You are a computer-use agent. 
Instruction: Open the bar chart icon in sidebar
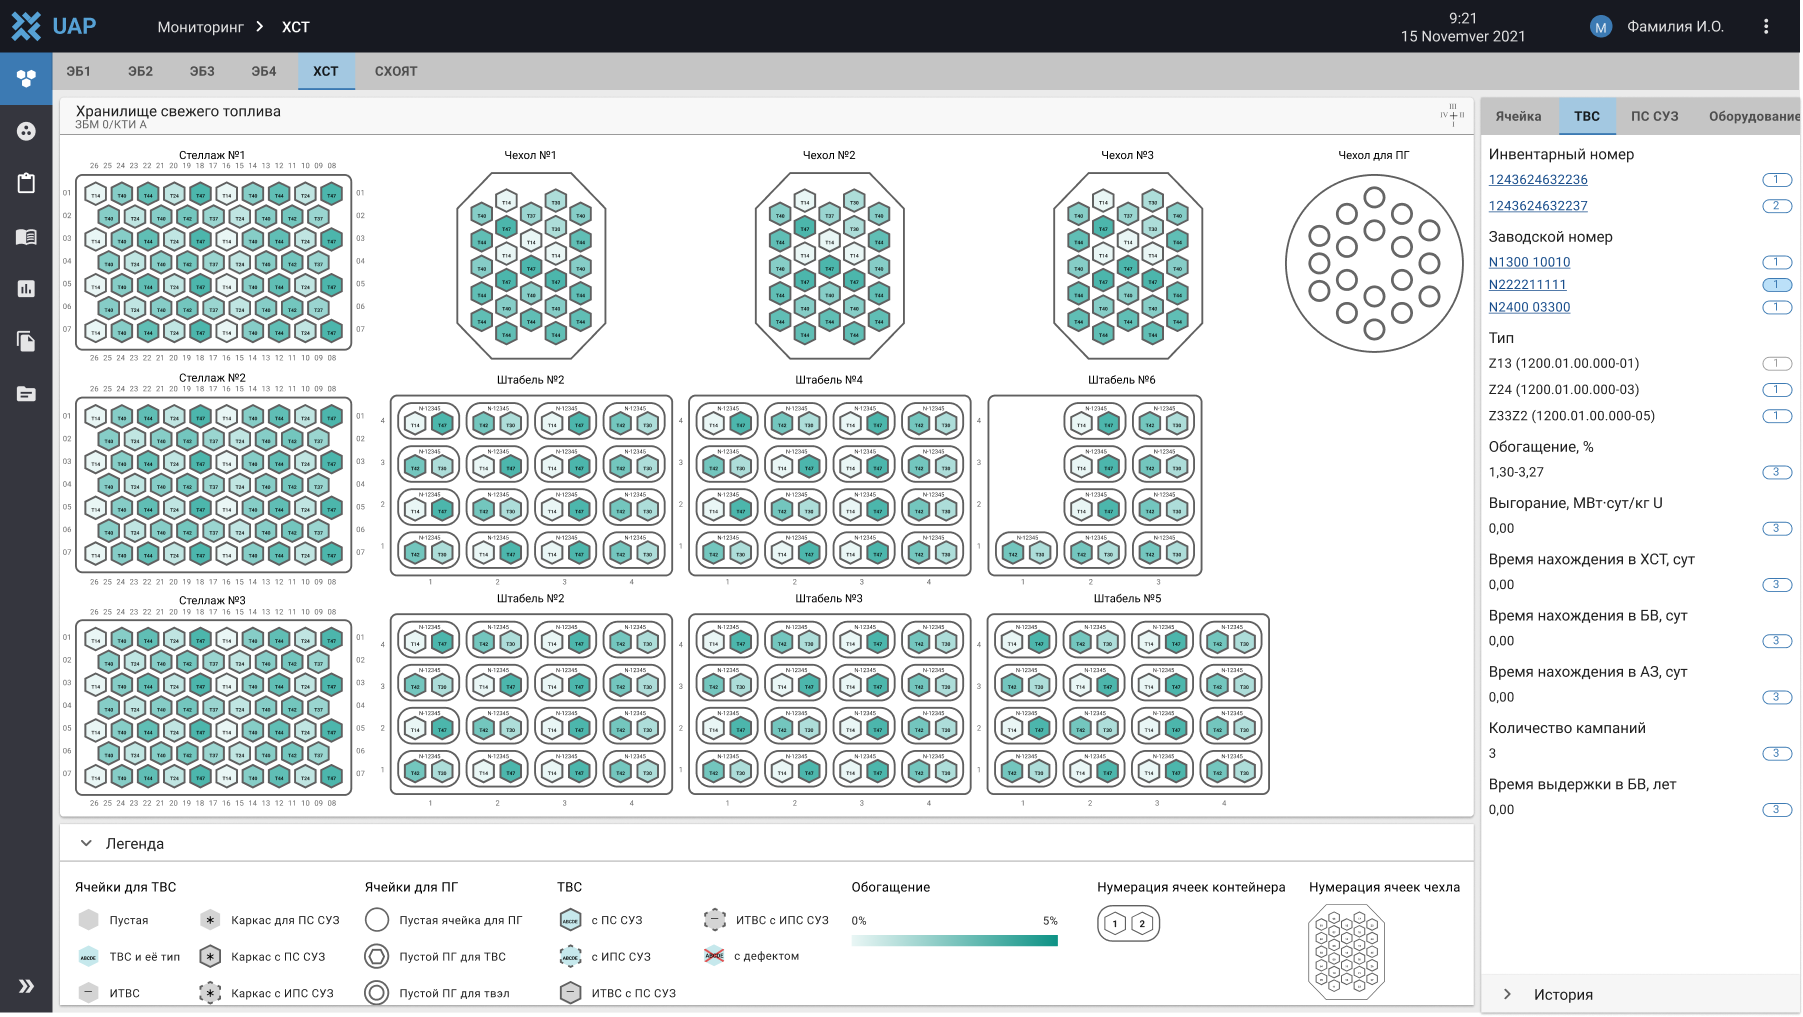click(x=26, y=289)
